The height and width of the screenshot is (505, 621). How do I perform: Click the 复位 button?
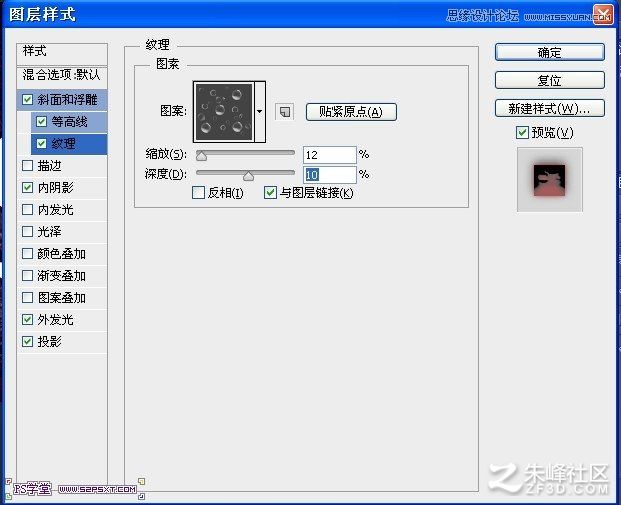(x=550, y=80)
